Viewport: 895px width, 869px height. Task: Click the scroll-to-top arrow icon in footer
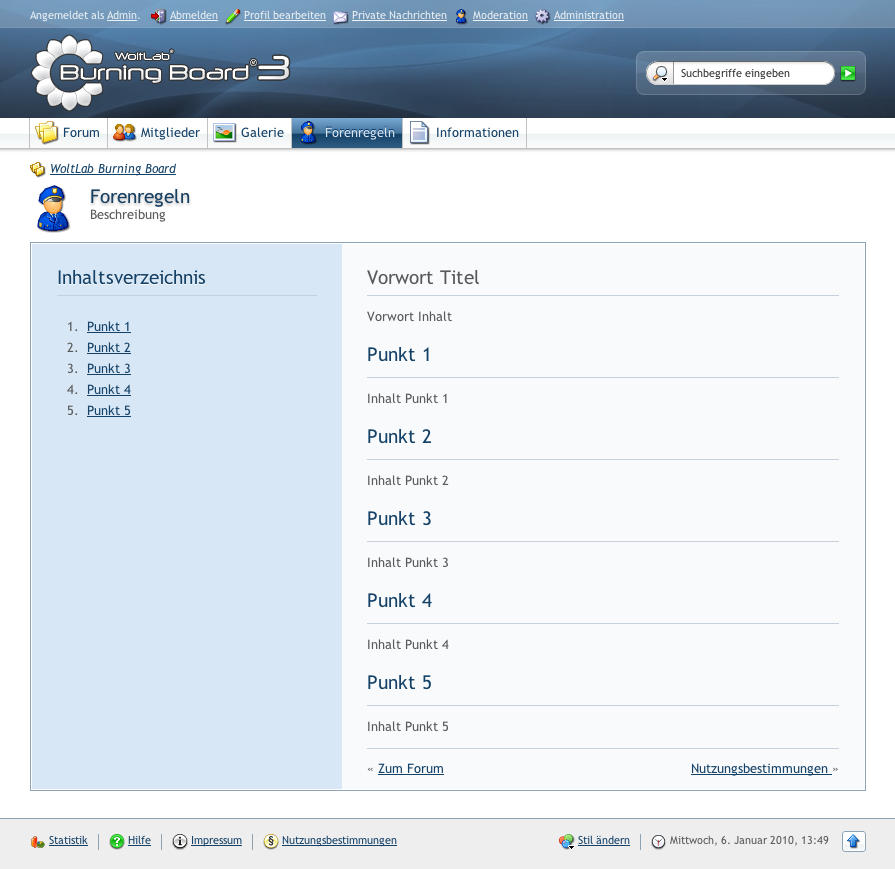853,841
